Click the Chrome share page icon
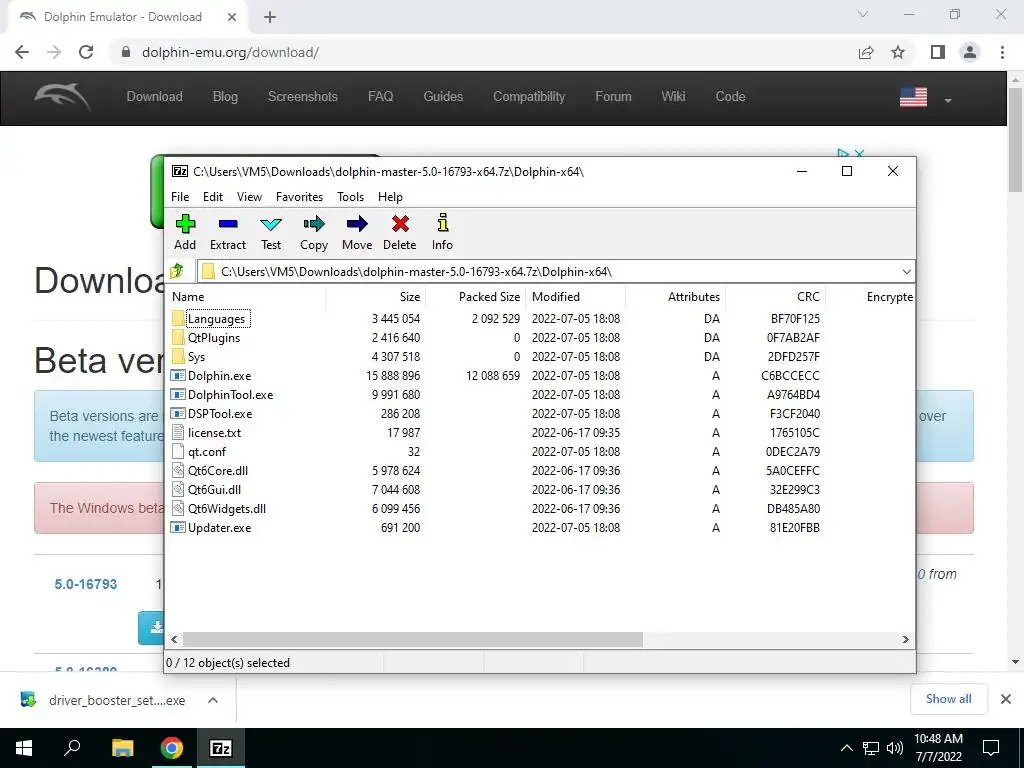1024x768 pixels. coord(866,52)
